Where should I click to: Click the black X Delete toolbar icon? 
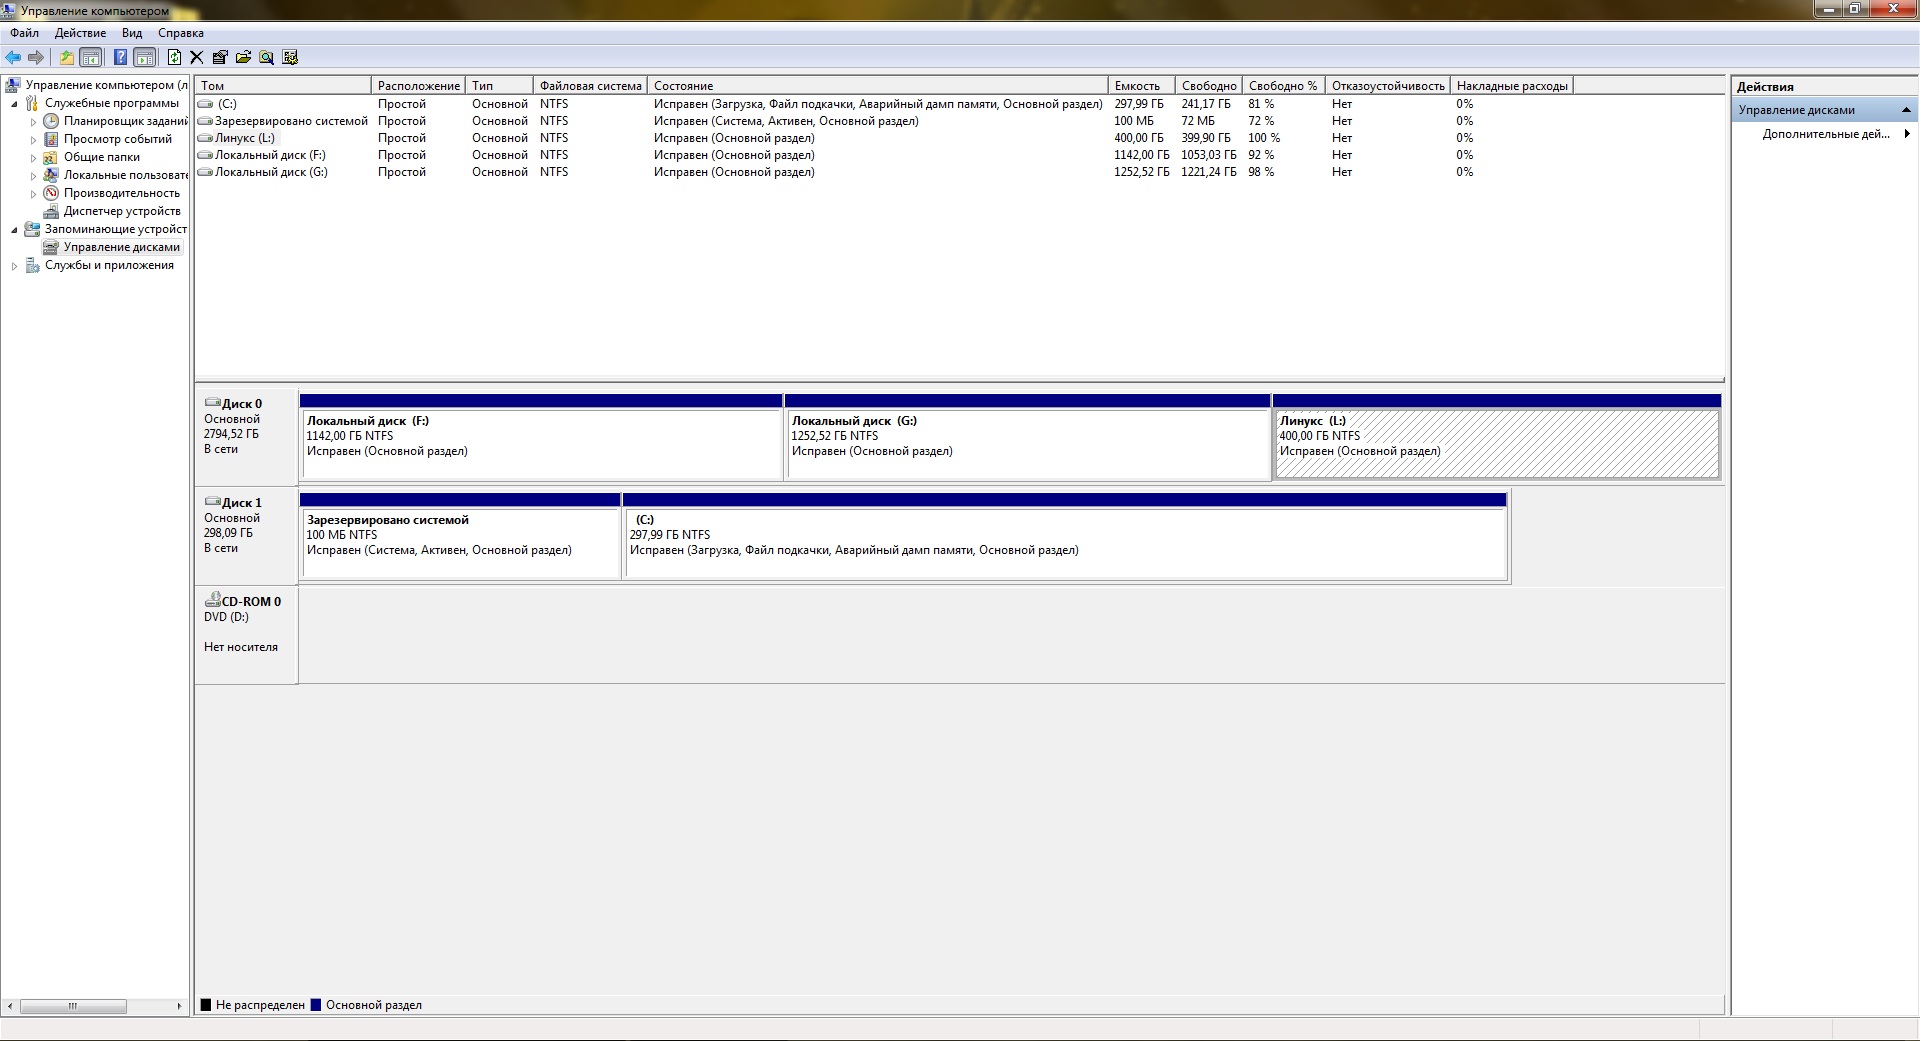click(197, 58)
